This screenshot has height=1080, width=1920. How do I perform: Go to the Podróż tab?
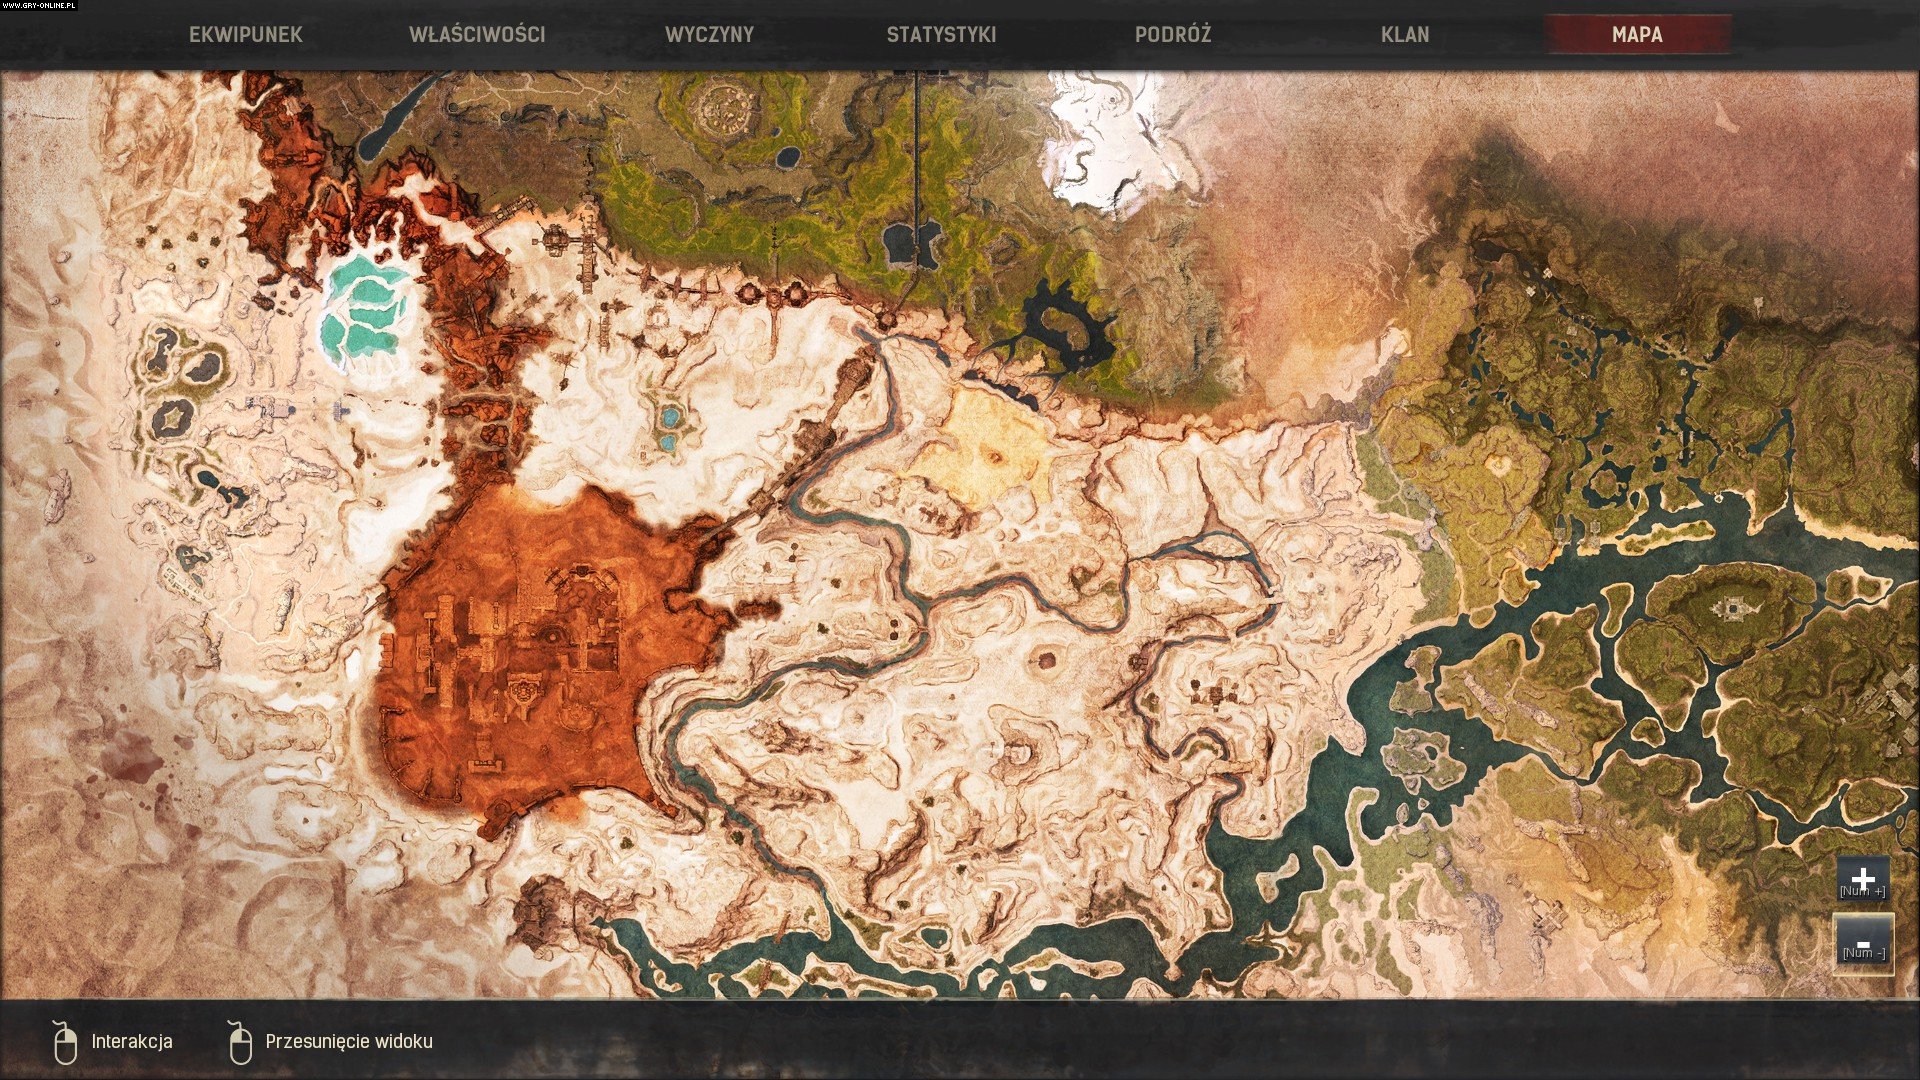(1173, 34)
